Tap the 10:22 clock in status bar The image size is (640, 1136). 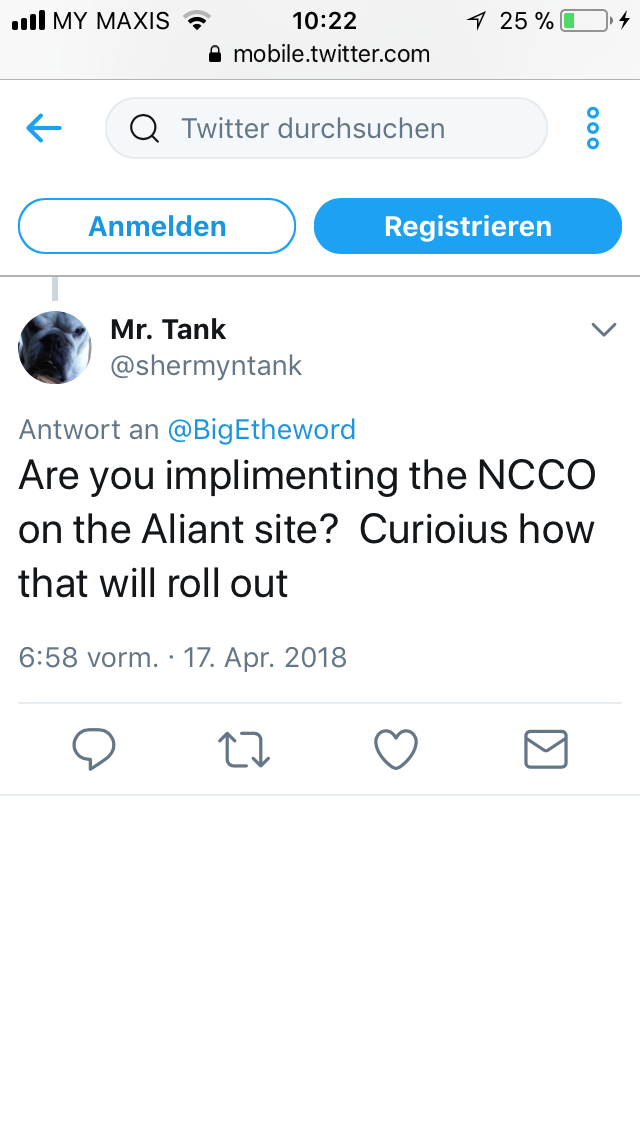click(x=324, y=20)
